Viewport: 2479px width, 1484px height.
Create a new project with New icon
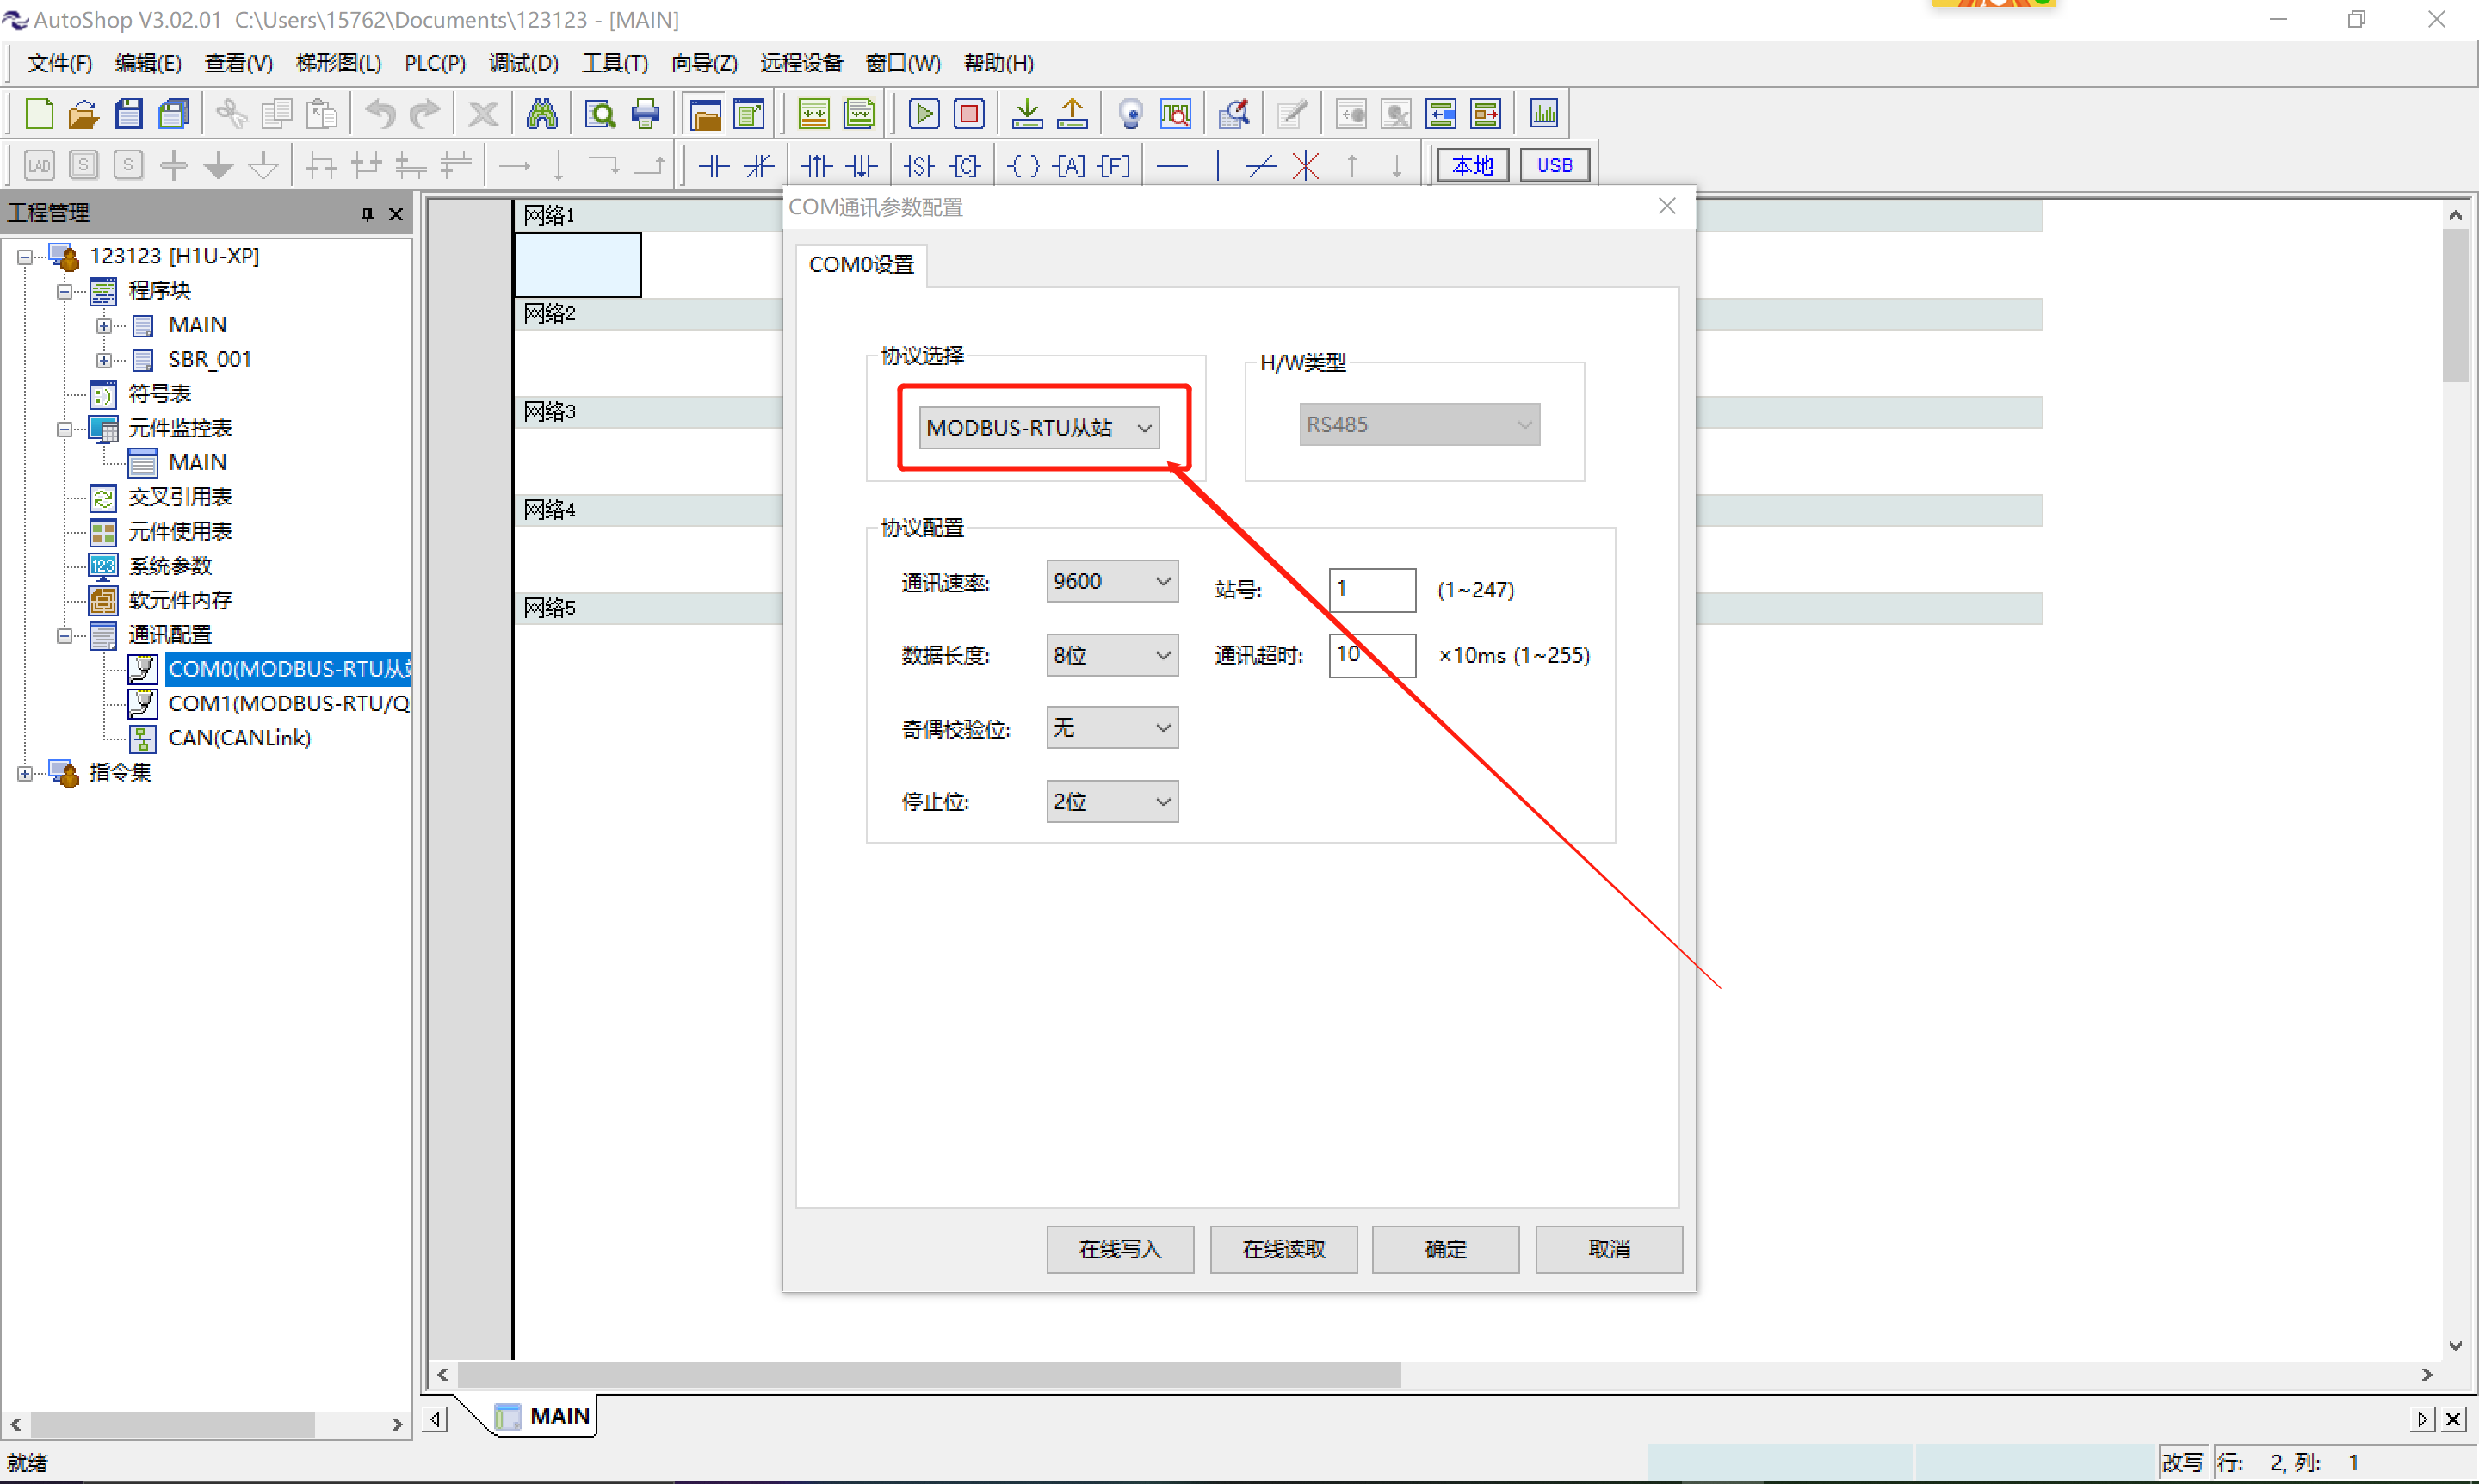pyautogui.click(x=39, y=114)
